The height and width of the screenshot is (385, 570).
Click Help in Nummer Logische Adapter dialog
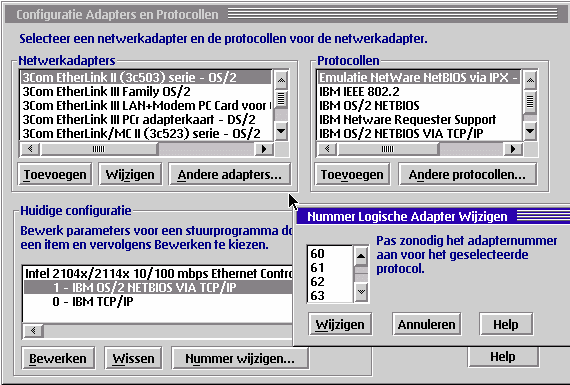click(506, 324)
